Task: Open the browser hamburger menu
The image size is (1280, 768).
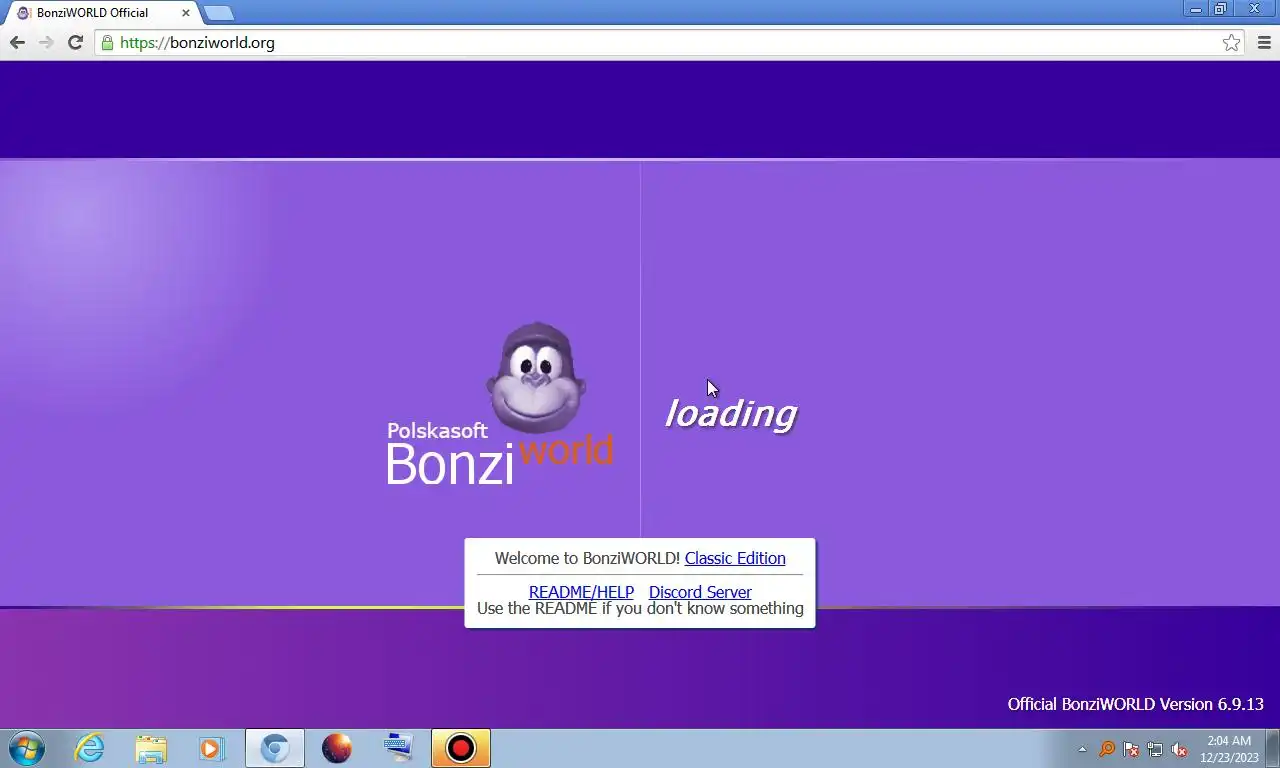Action: click(1264, 42)
